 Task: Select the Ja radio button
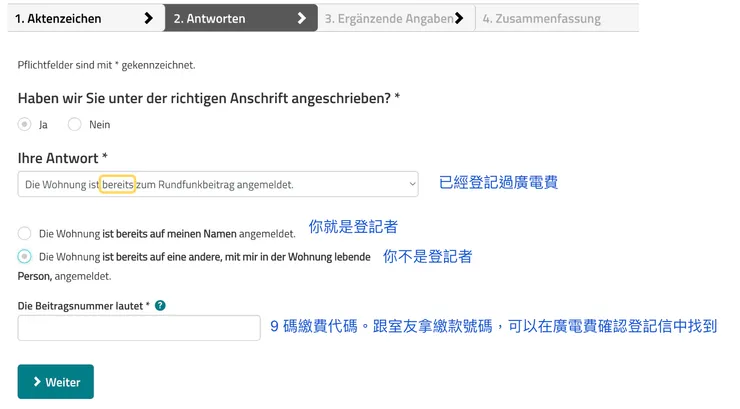click(25, 125)
